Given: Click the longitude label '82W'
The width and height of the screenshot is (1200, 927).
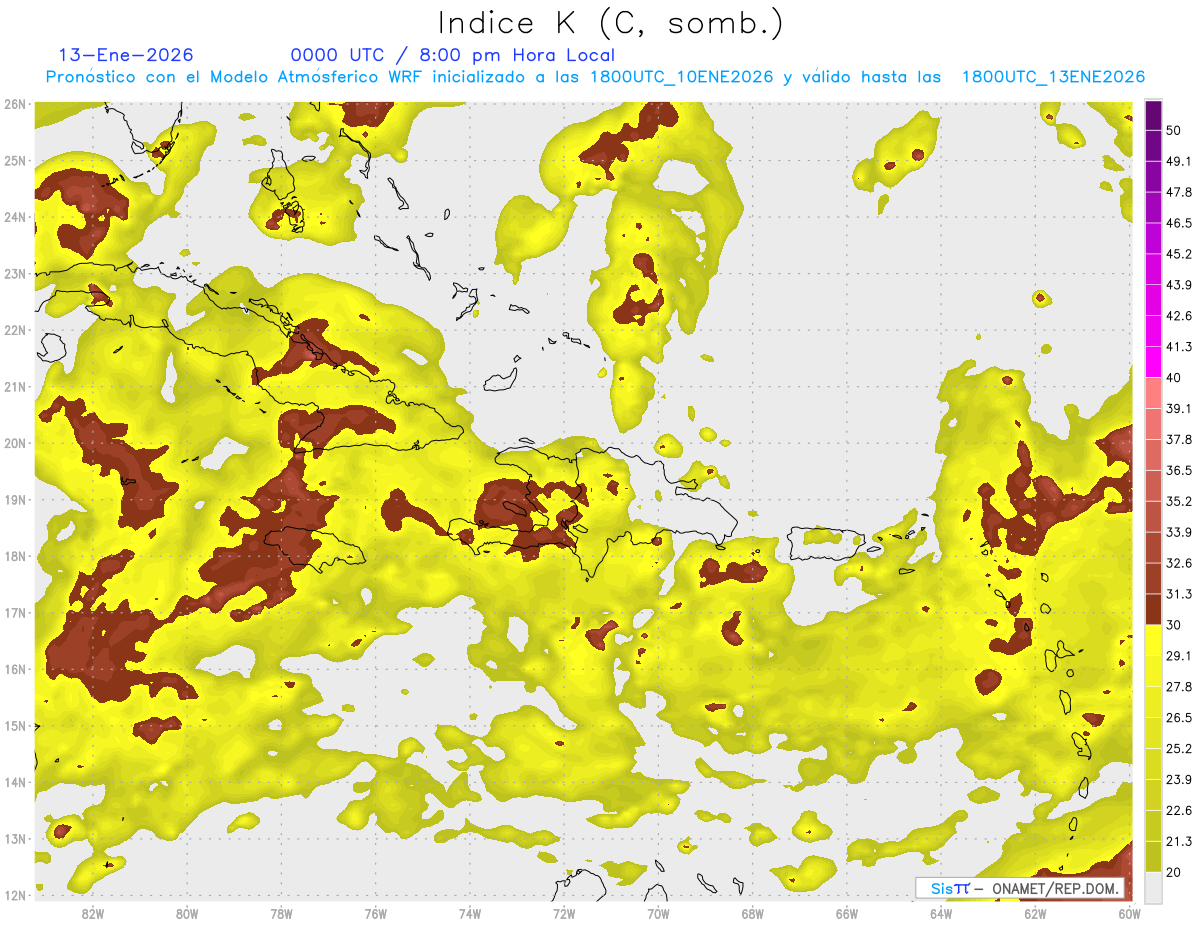Looking at the screenshot, I should (x=92, y=914).
